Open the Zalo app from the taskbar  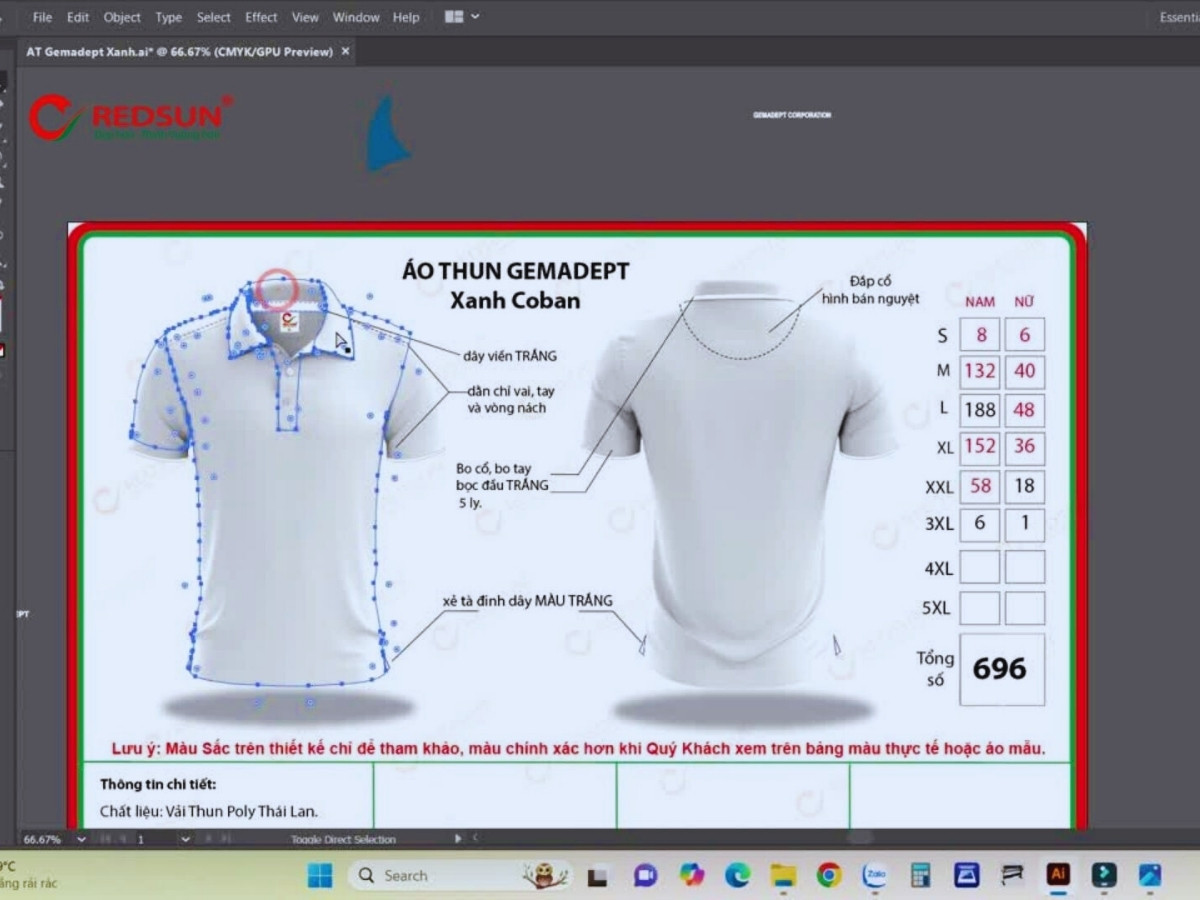point(874,875)
